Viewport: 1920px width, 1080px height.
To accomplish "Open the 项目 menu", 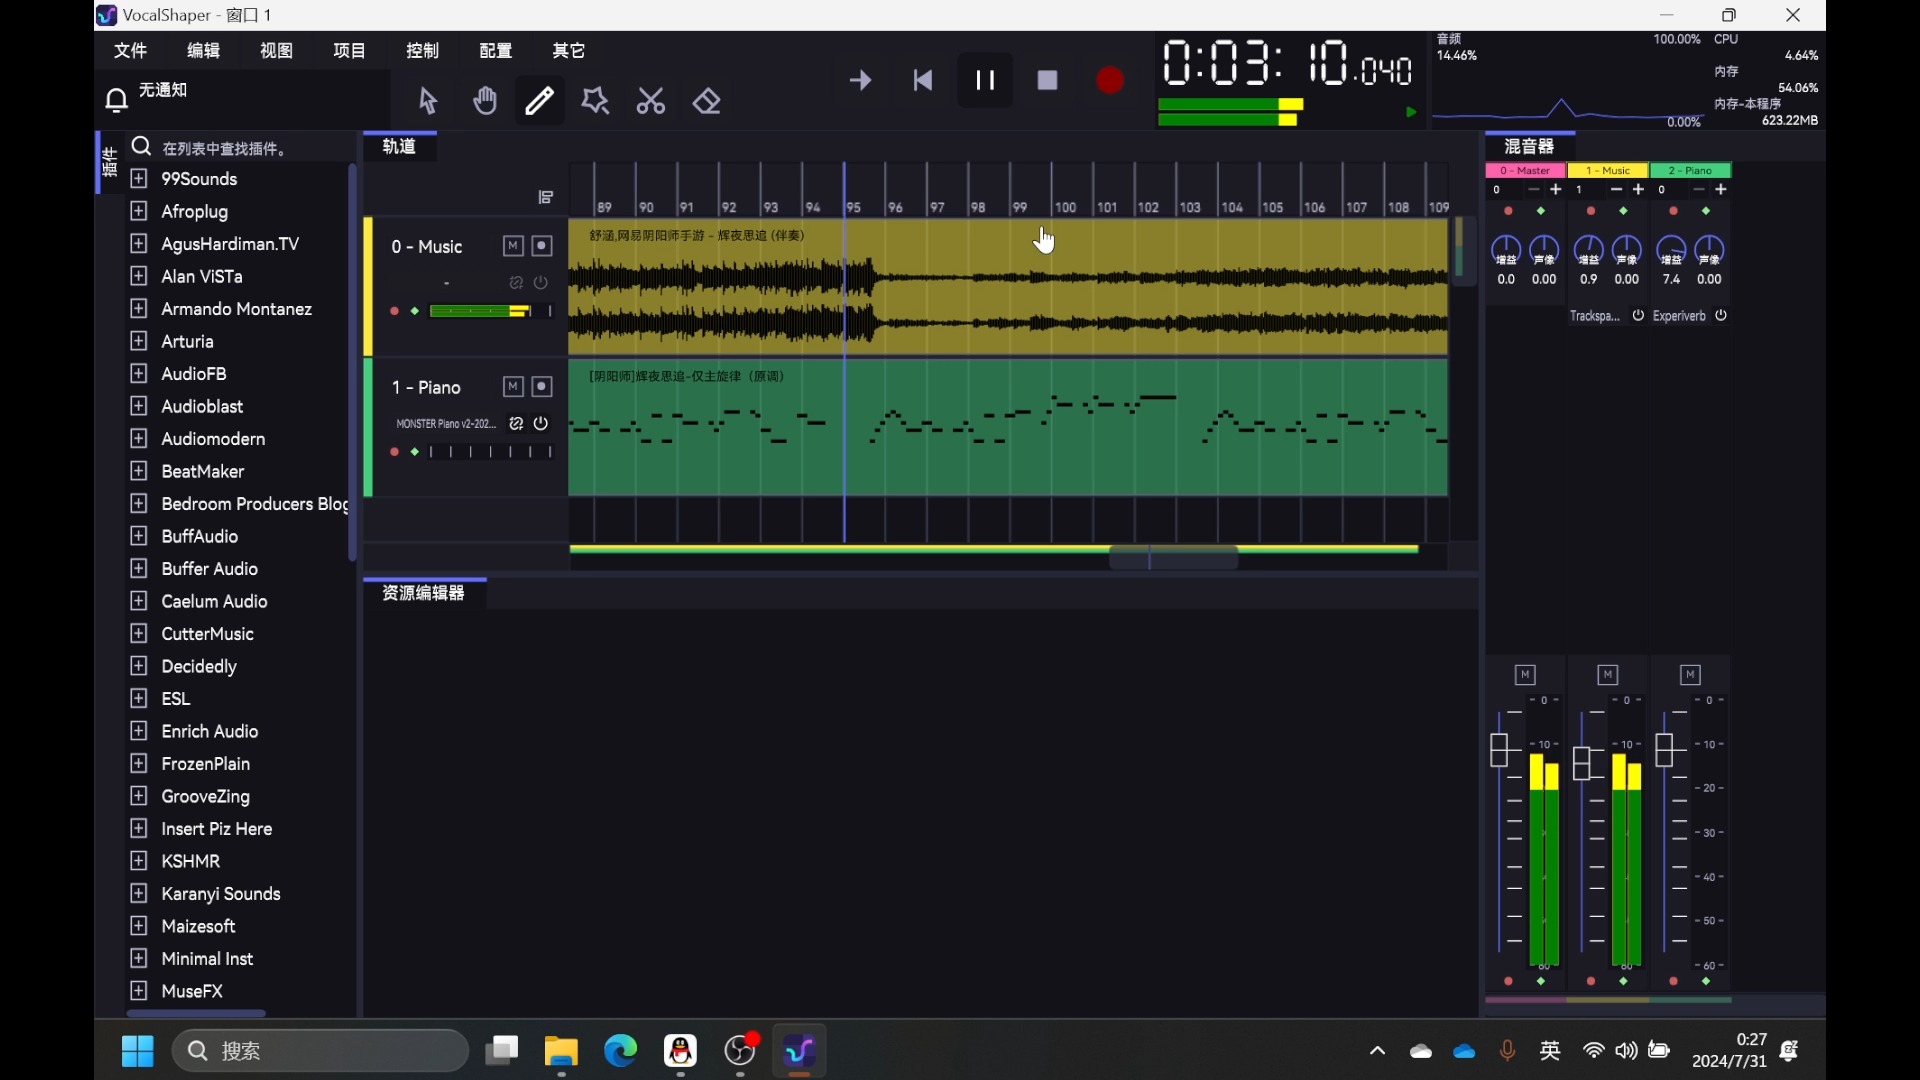I will tap(350, 51).
